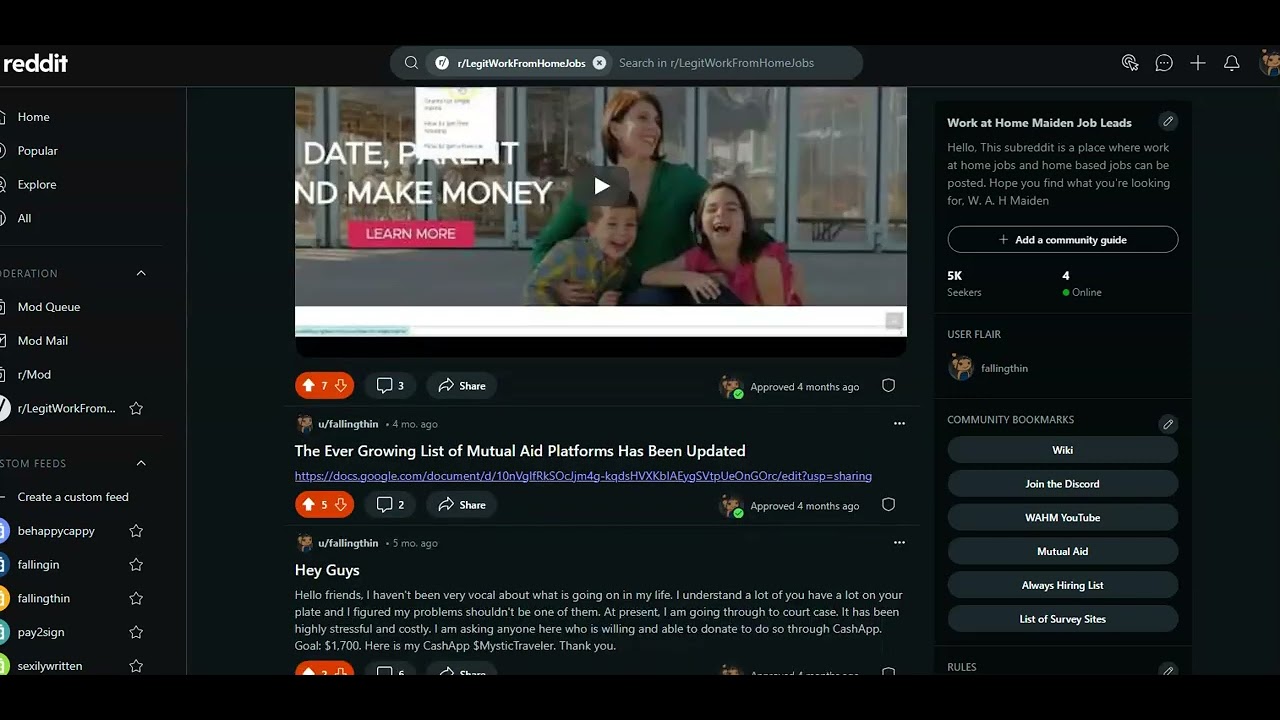This screenshot has width=1280, height=720.
Task: Open List of Survey Sites bookmark
Action: point(1063,620)
